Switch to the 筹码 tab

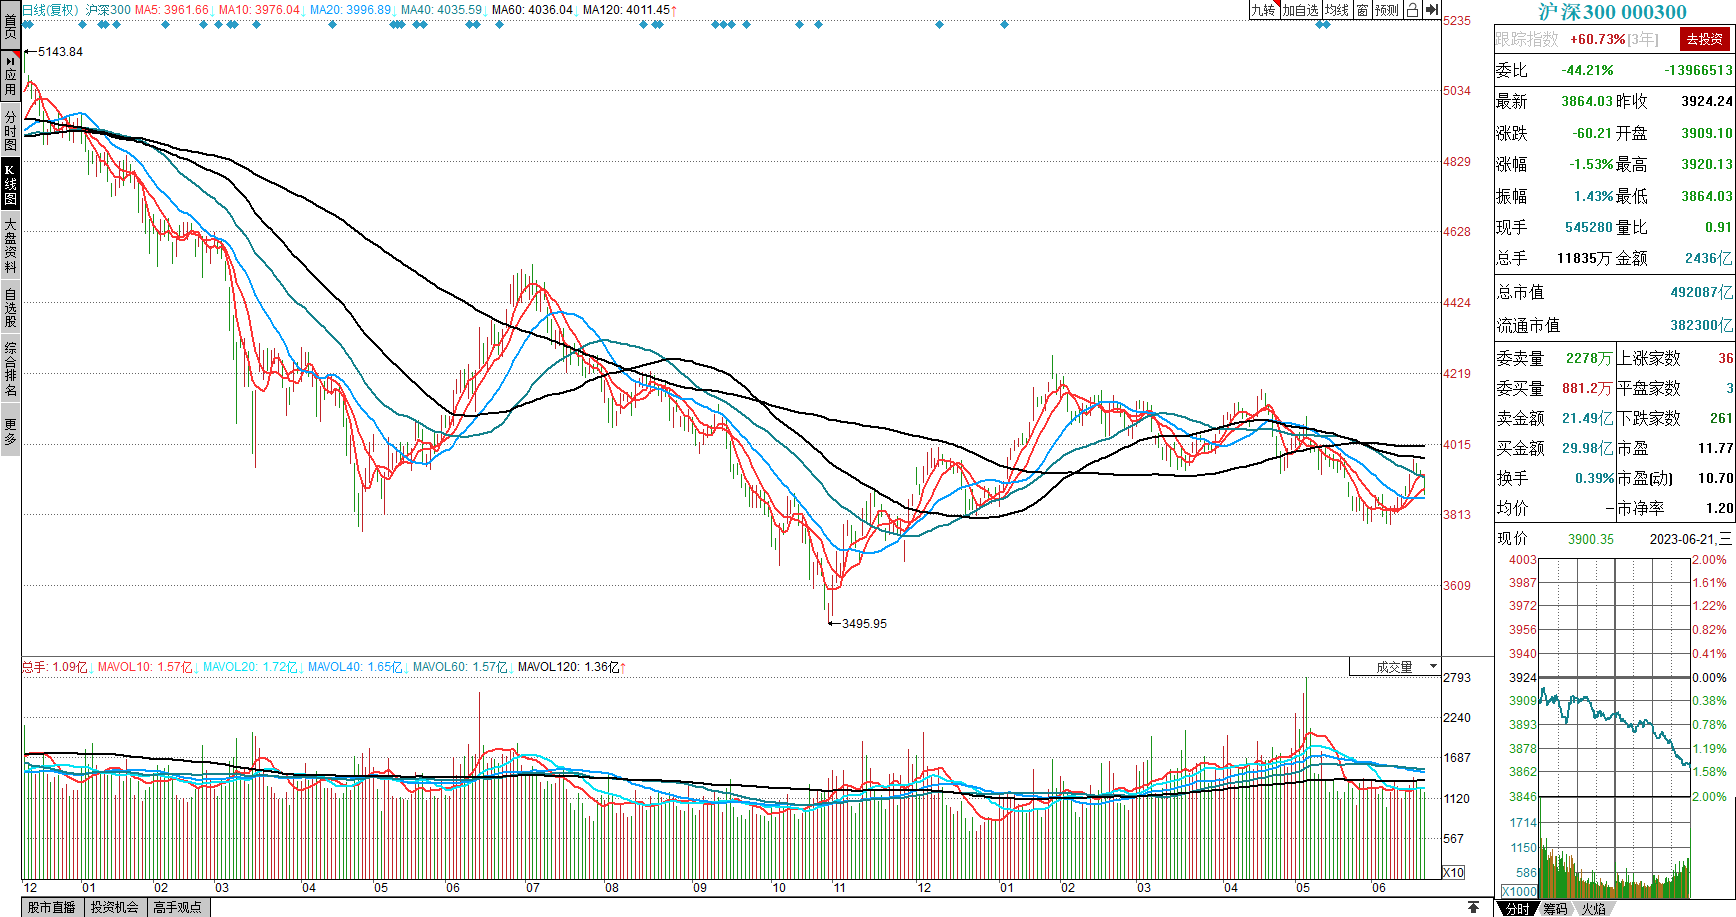(x=1554, y=908)
